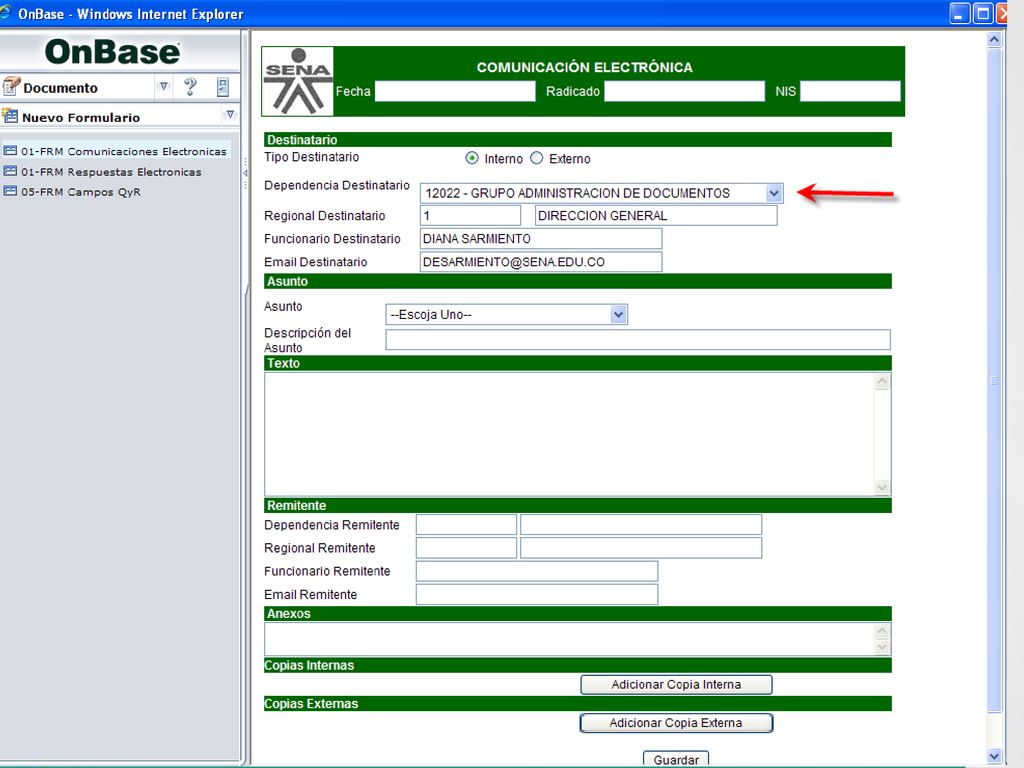Click the Nuevo Formulario icon

click(10, 116)
